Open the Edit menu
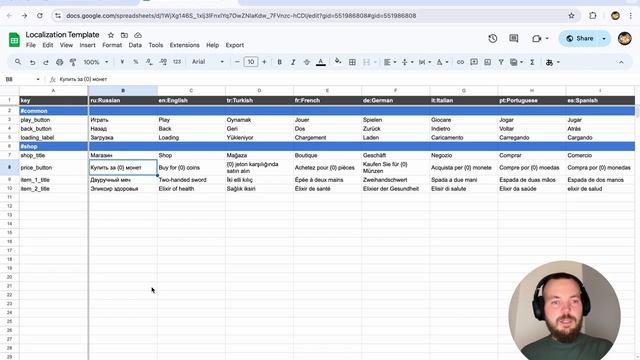Image resolution: width=640 pixels, height=360 pixels. pyautogui.click(x=48, y=45)
